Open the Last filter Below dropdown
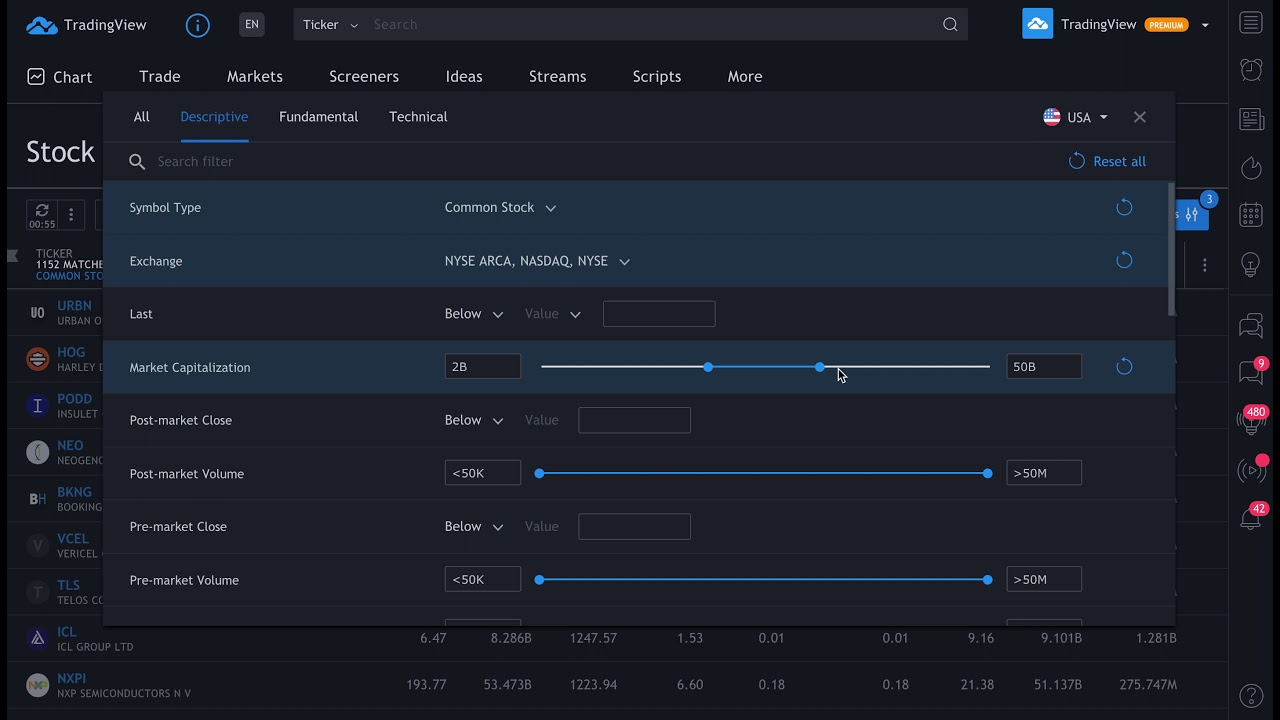The width and height of the screenshot is (1280, 720). click(473, 314)
